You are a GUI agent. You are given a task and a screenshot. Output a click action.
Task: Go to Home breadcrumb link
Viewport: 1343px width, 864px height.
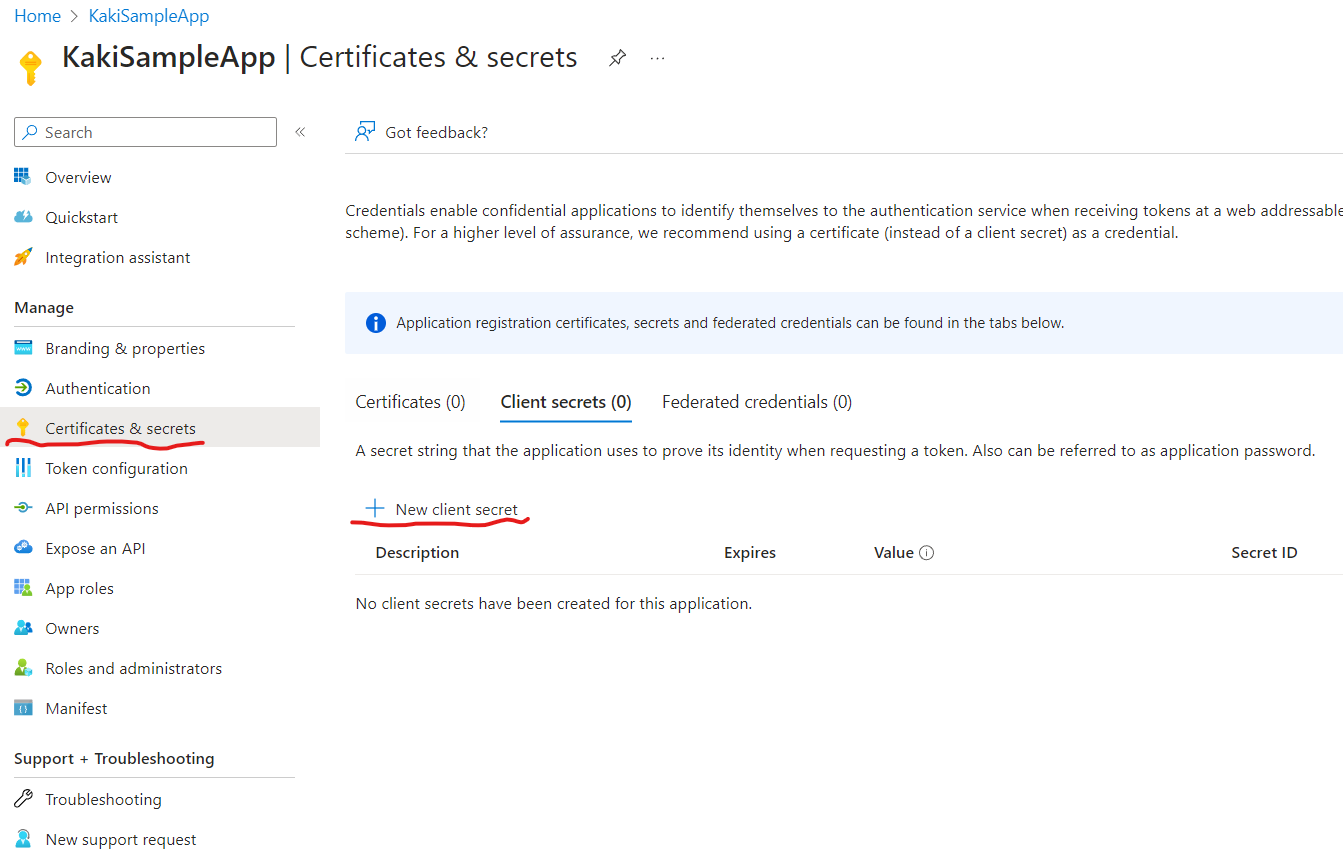(37, 16)
